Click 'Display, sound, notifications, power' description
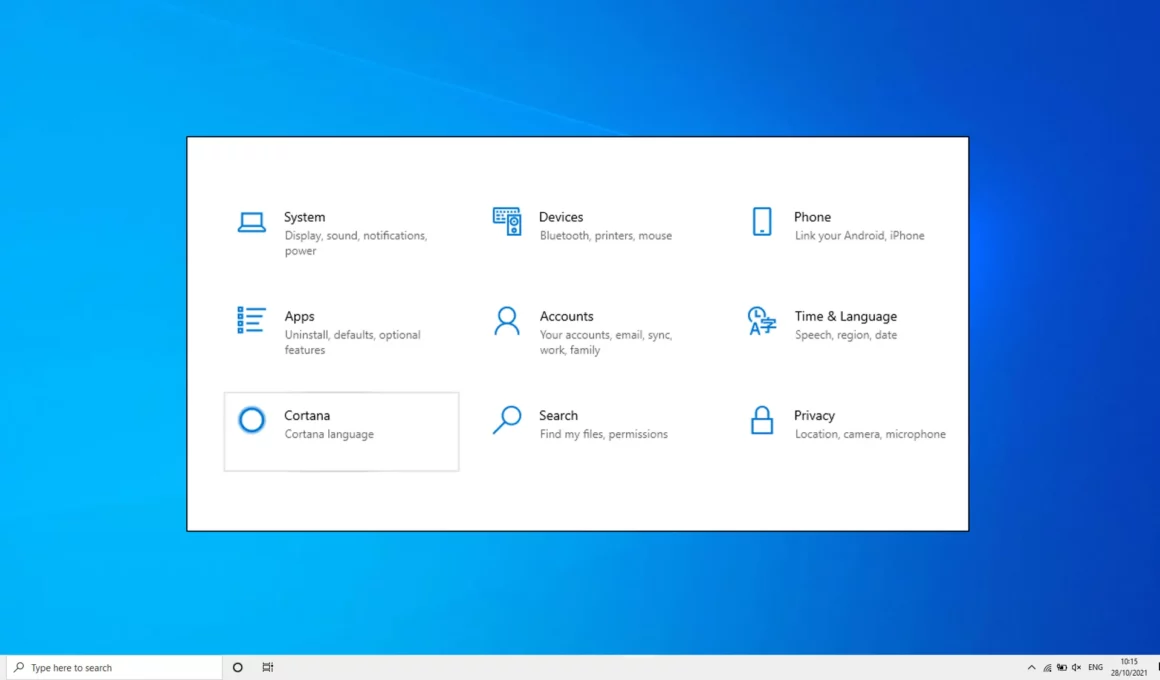1160x680 pixels. click(356, 243)
